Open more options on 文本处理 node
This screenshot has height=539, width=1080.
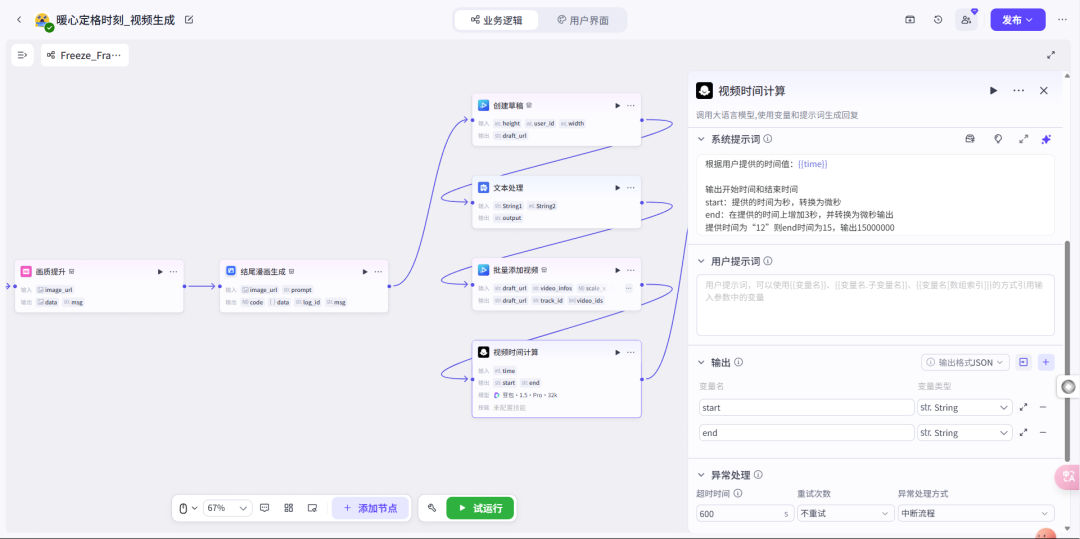click(631, 188)
